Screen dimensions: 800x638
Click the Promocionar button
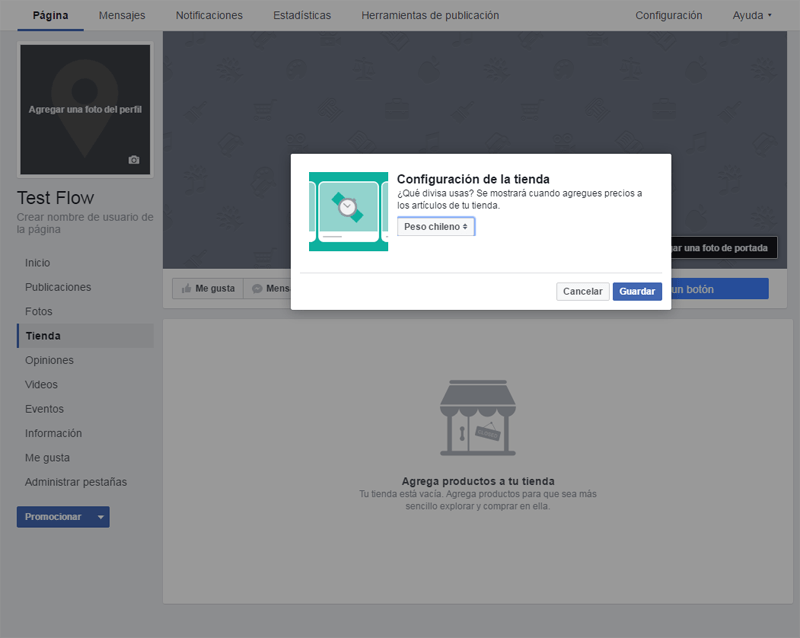click(54, 517)
